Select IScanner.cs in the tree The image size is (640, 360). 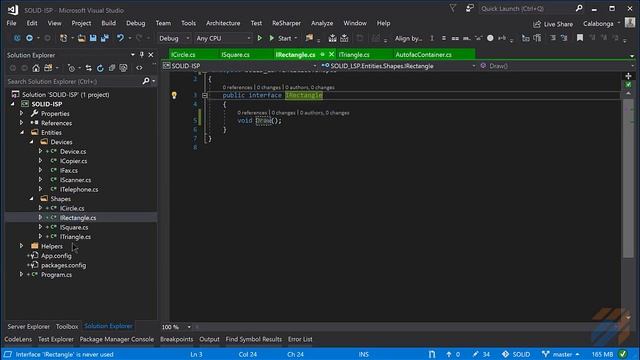(x=75, y=180)
